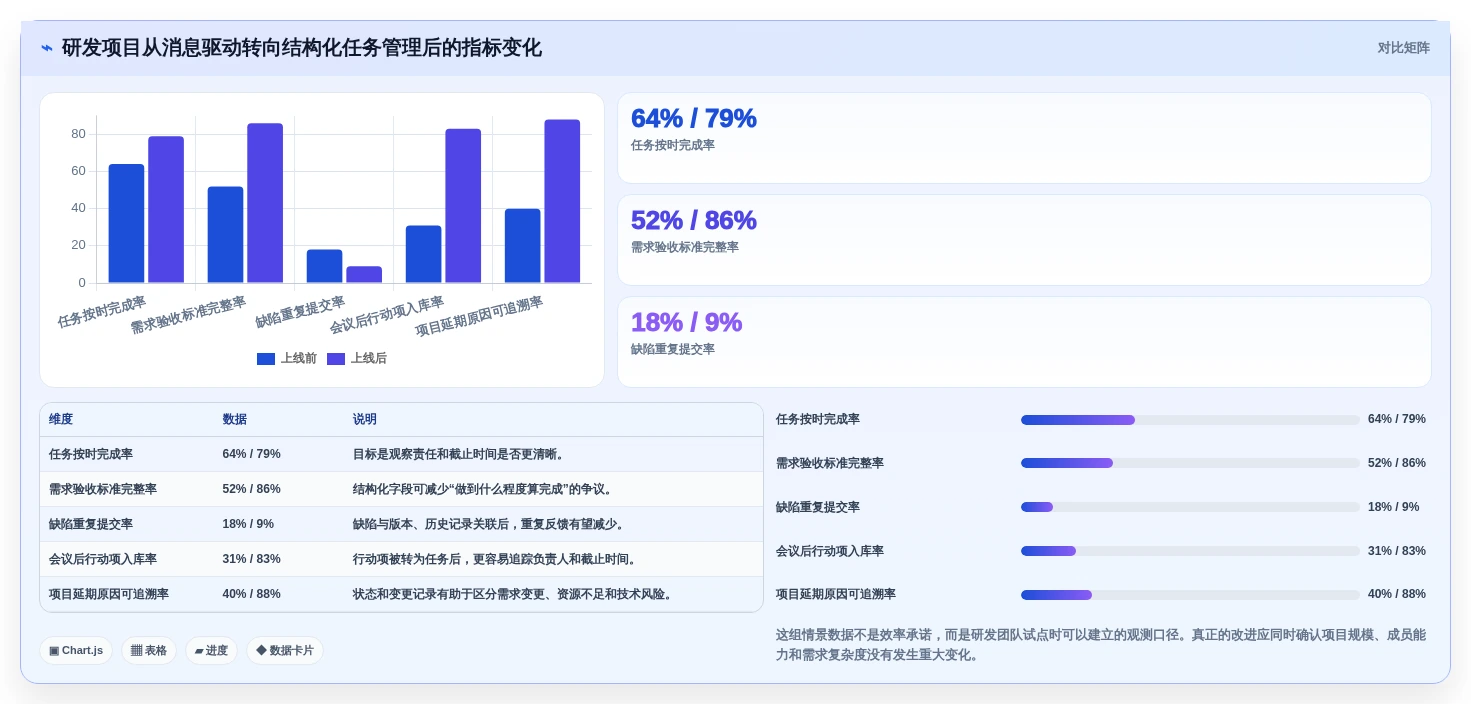Image resolution: width=1471 pixels, height=704 pixels.
Task: Select the 52% / 86% stat card
Action: [x=1024, y=240]
